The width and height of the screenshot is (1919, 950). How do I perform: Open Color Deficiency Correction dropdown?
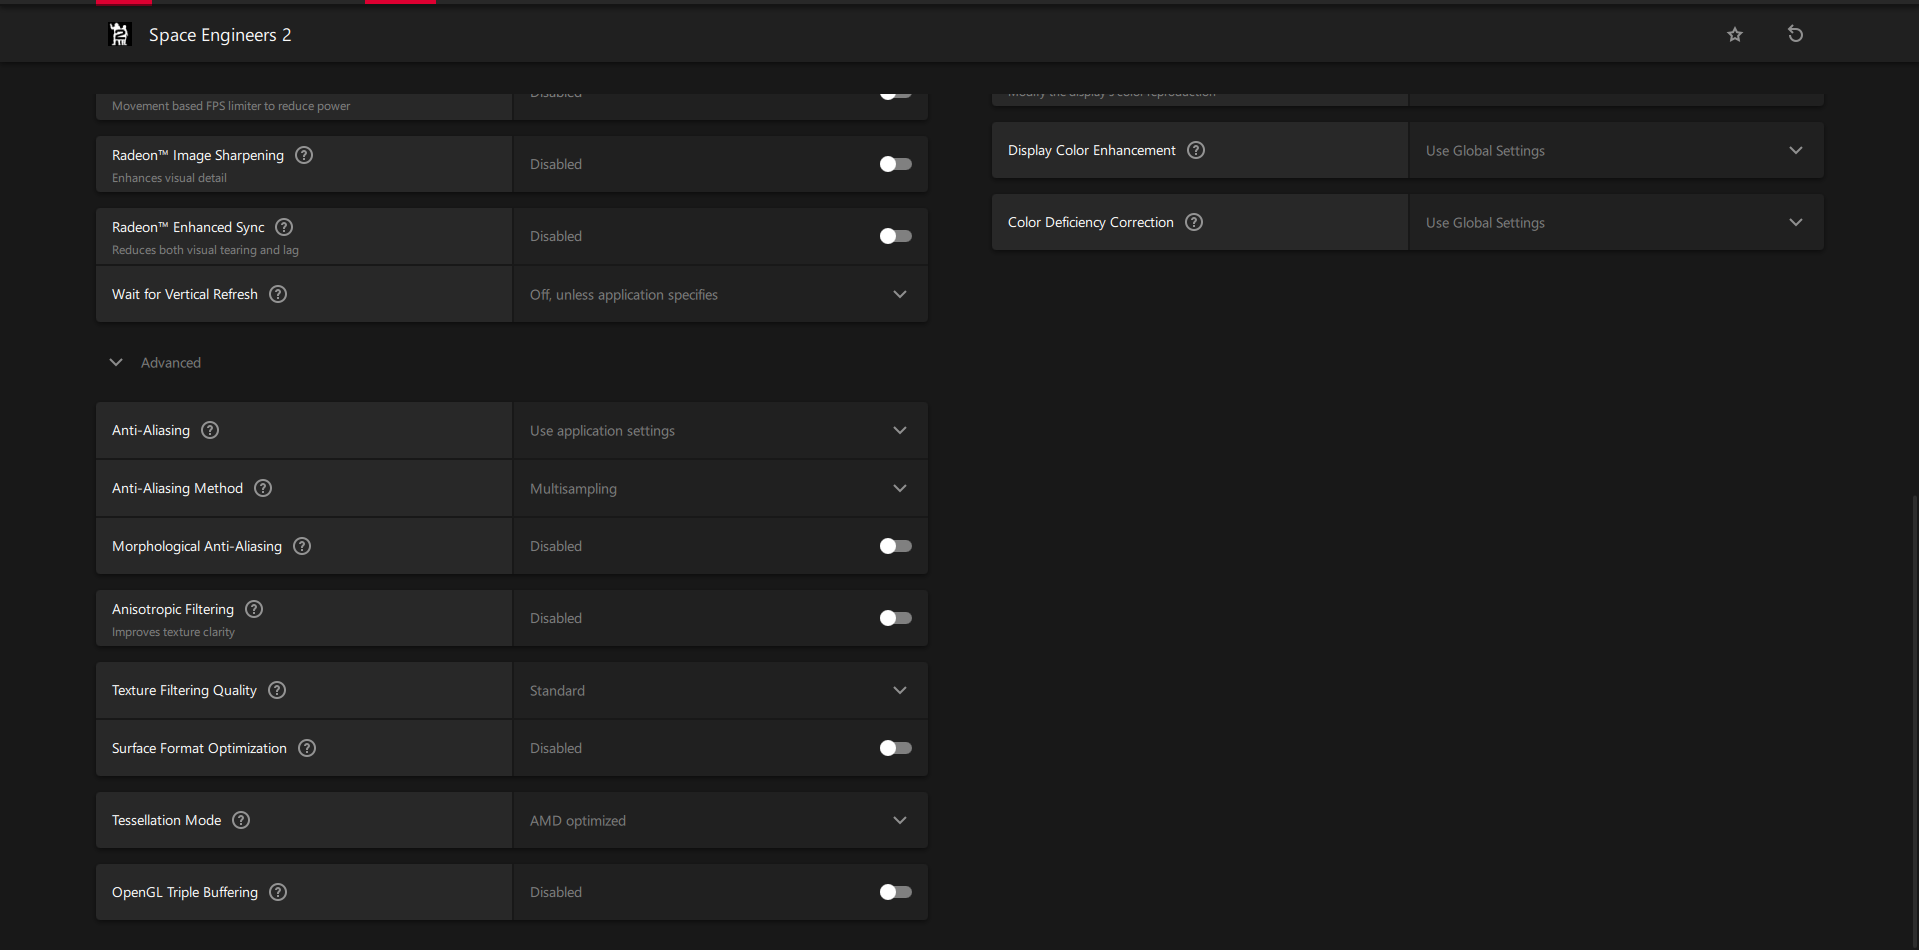point(1616,222)
